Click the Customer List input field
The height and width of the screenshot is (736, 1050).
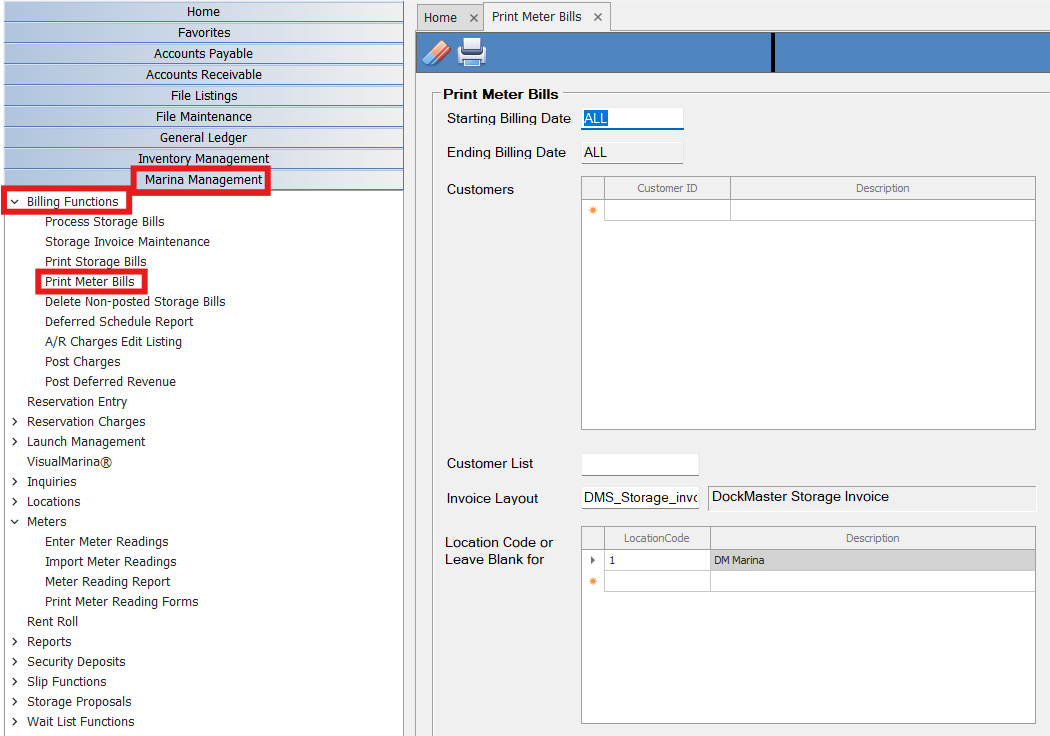(639, 464)
